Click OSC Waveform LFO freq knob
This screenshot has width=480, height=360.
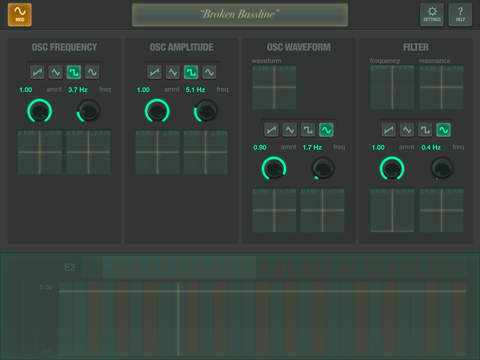323,168
